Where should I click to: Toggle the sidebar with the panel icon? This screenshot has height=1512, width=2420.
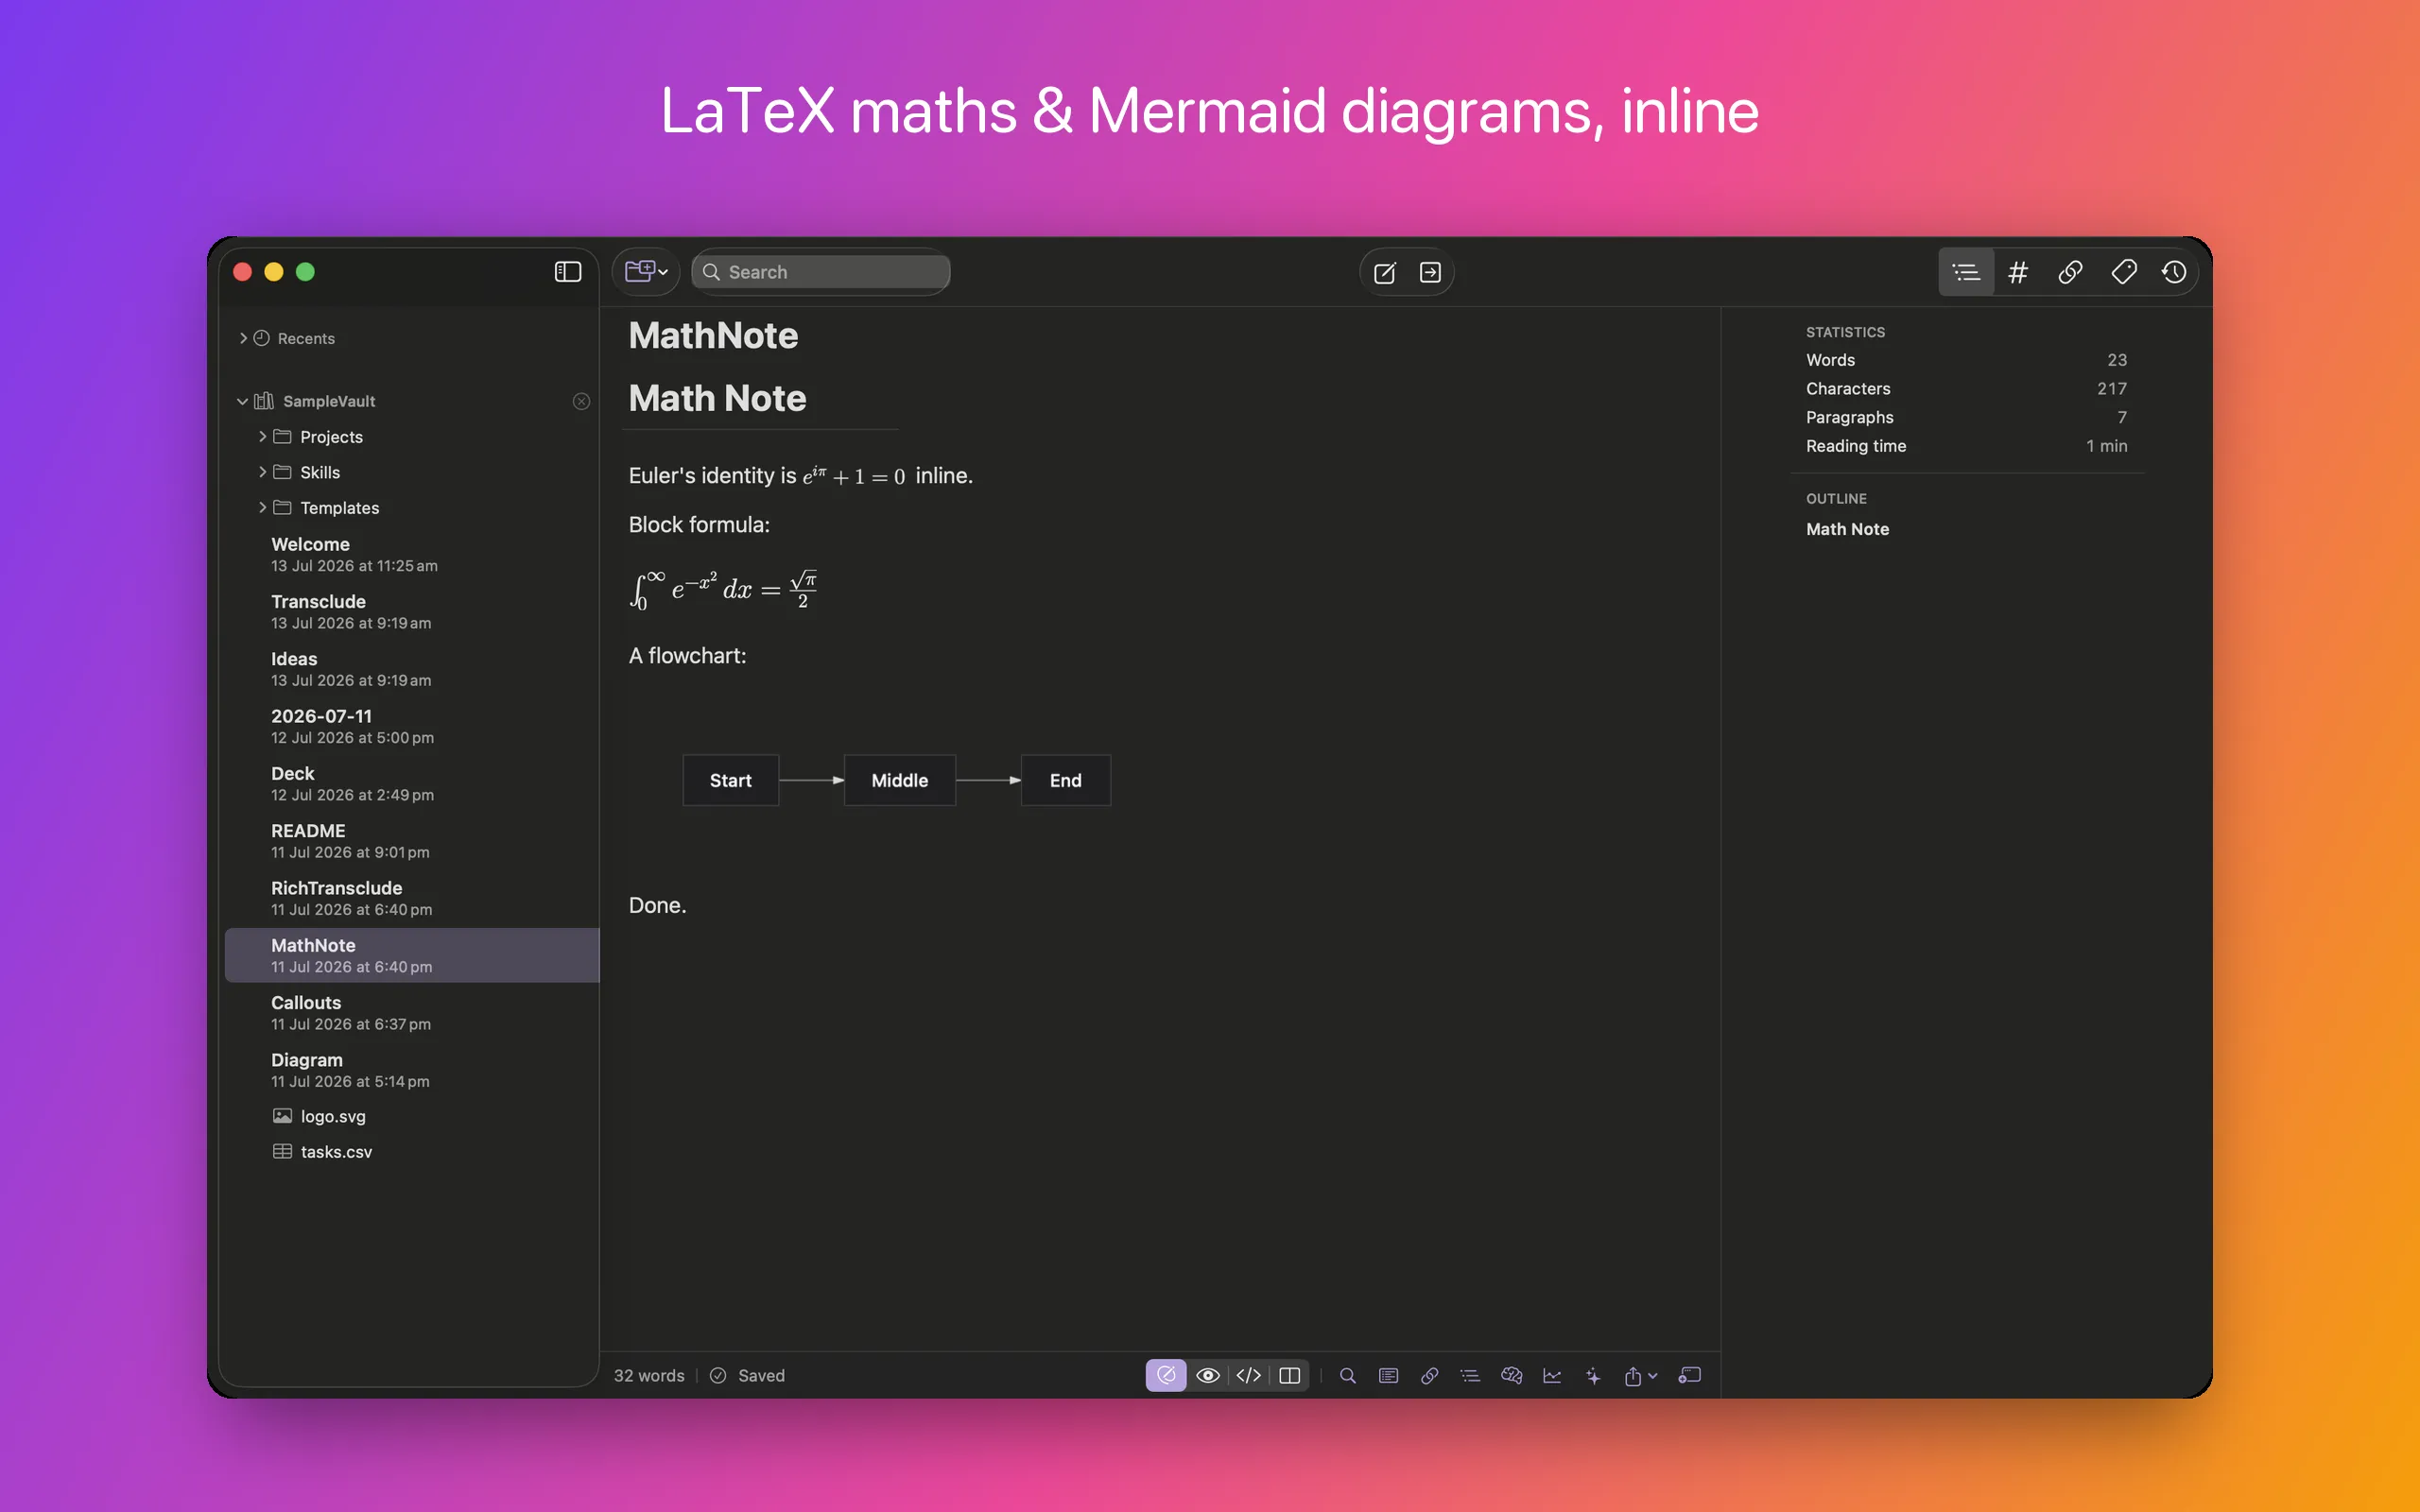pos(567,272)
